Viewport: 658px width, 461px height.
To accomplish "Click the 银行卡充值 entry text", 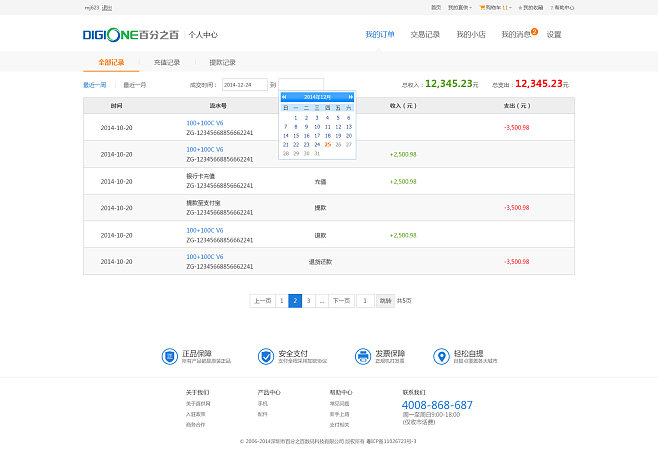I will pos(201,176).
